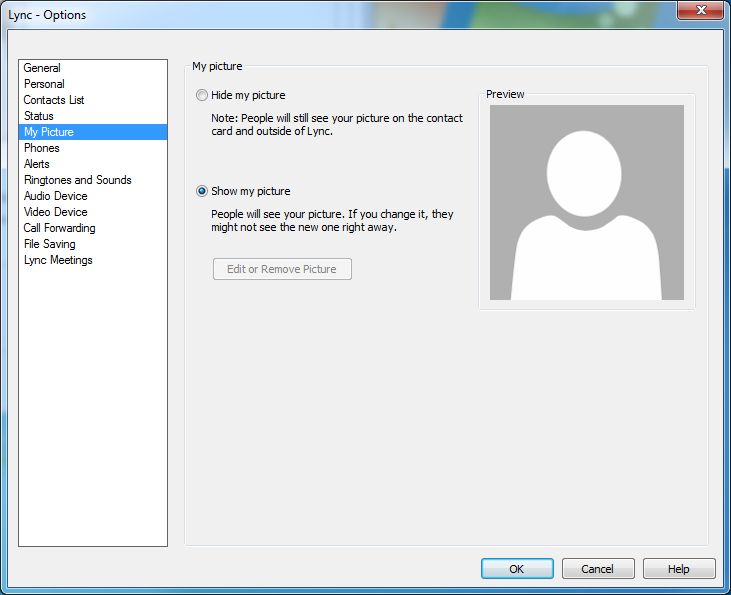Cancel the Lync Options dialog
The image size is (731, 595).
point(598,568)
